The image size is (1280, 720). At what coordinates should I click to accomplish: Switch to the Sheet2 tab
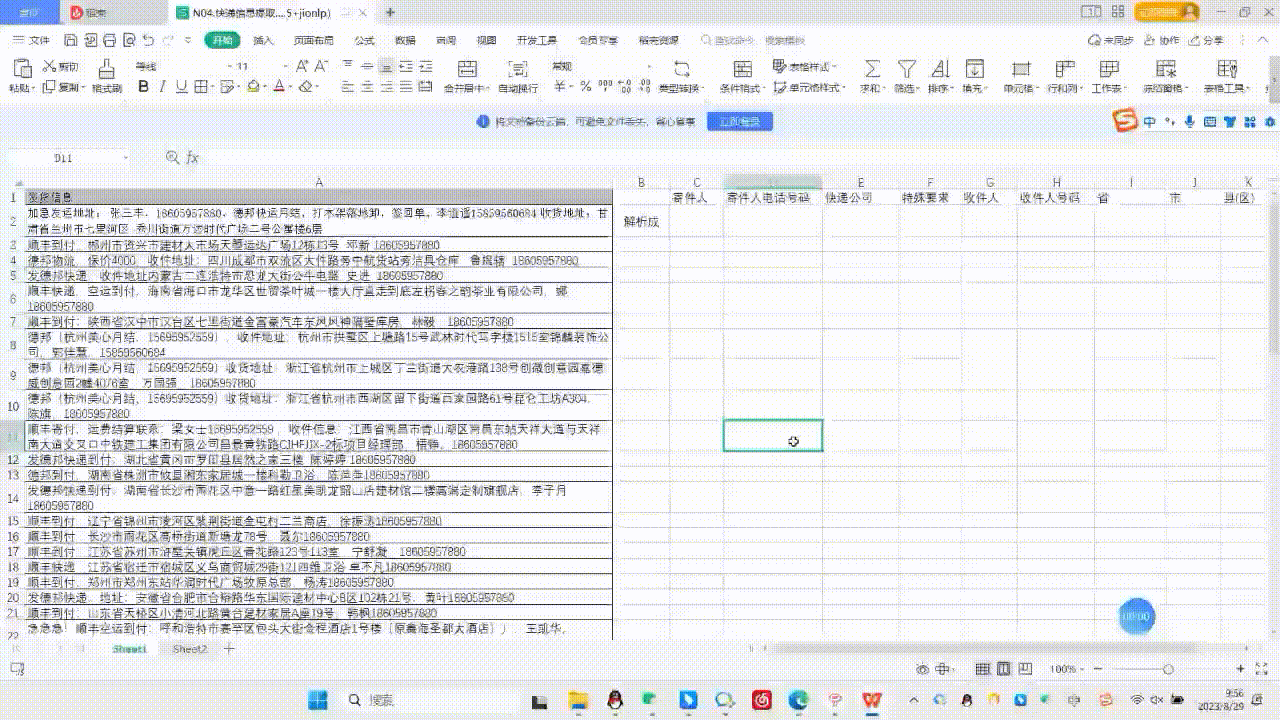pos(189,649)
